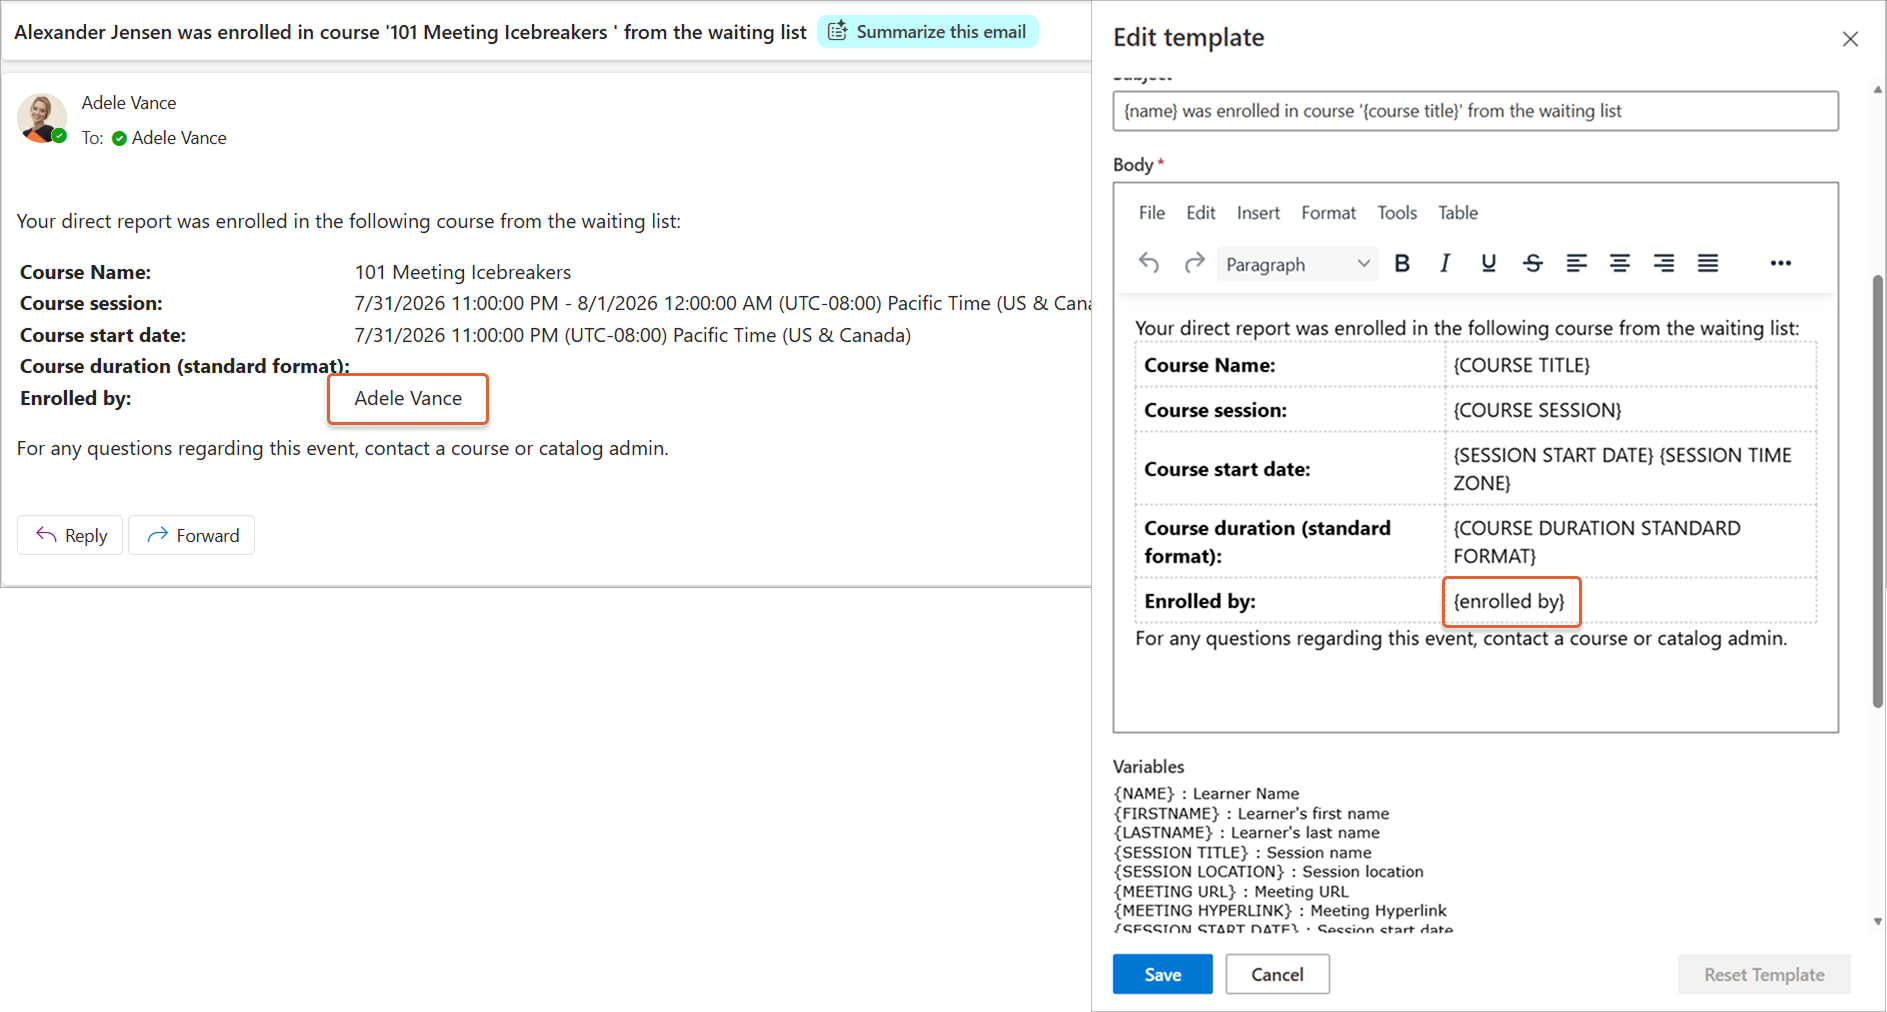Toggle bold formatting

pyautogui.click(x=1402, y=264)
